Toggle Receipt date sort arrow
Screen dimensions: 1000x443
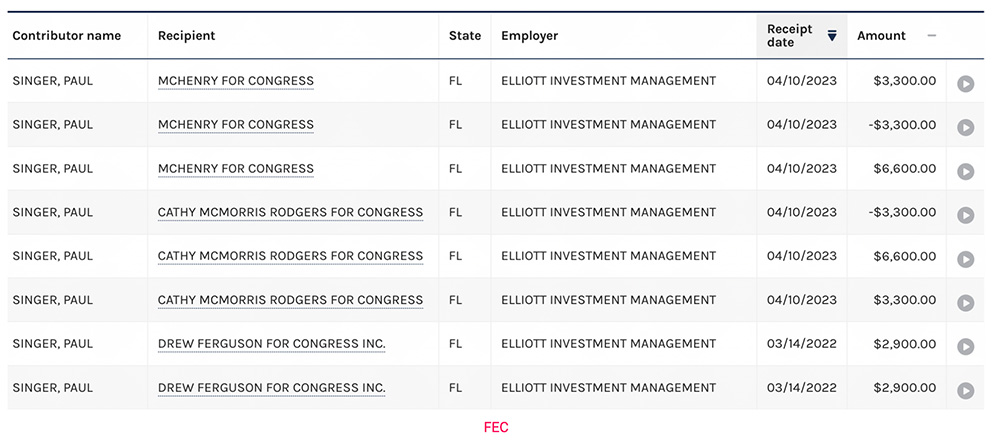[832, 36]
